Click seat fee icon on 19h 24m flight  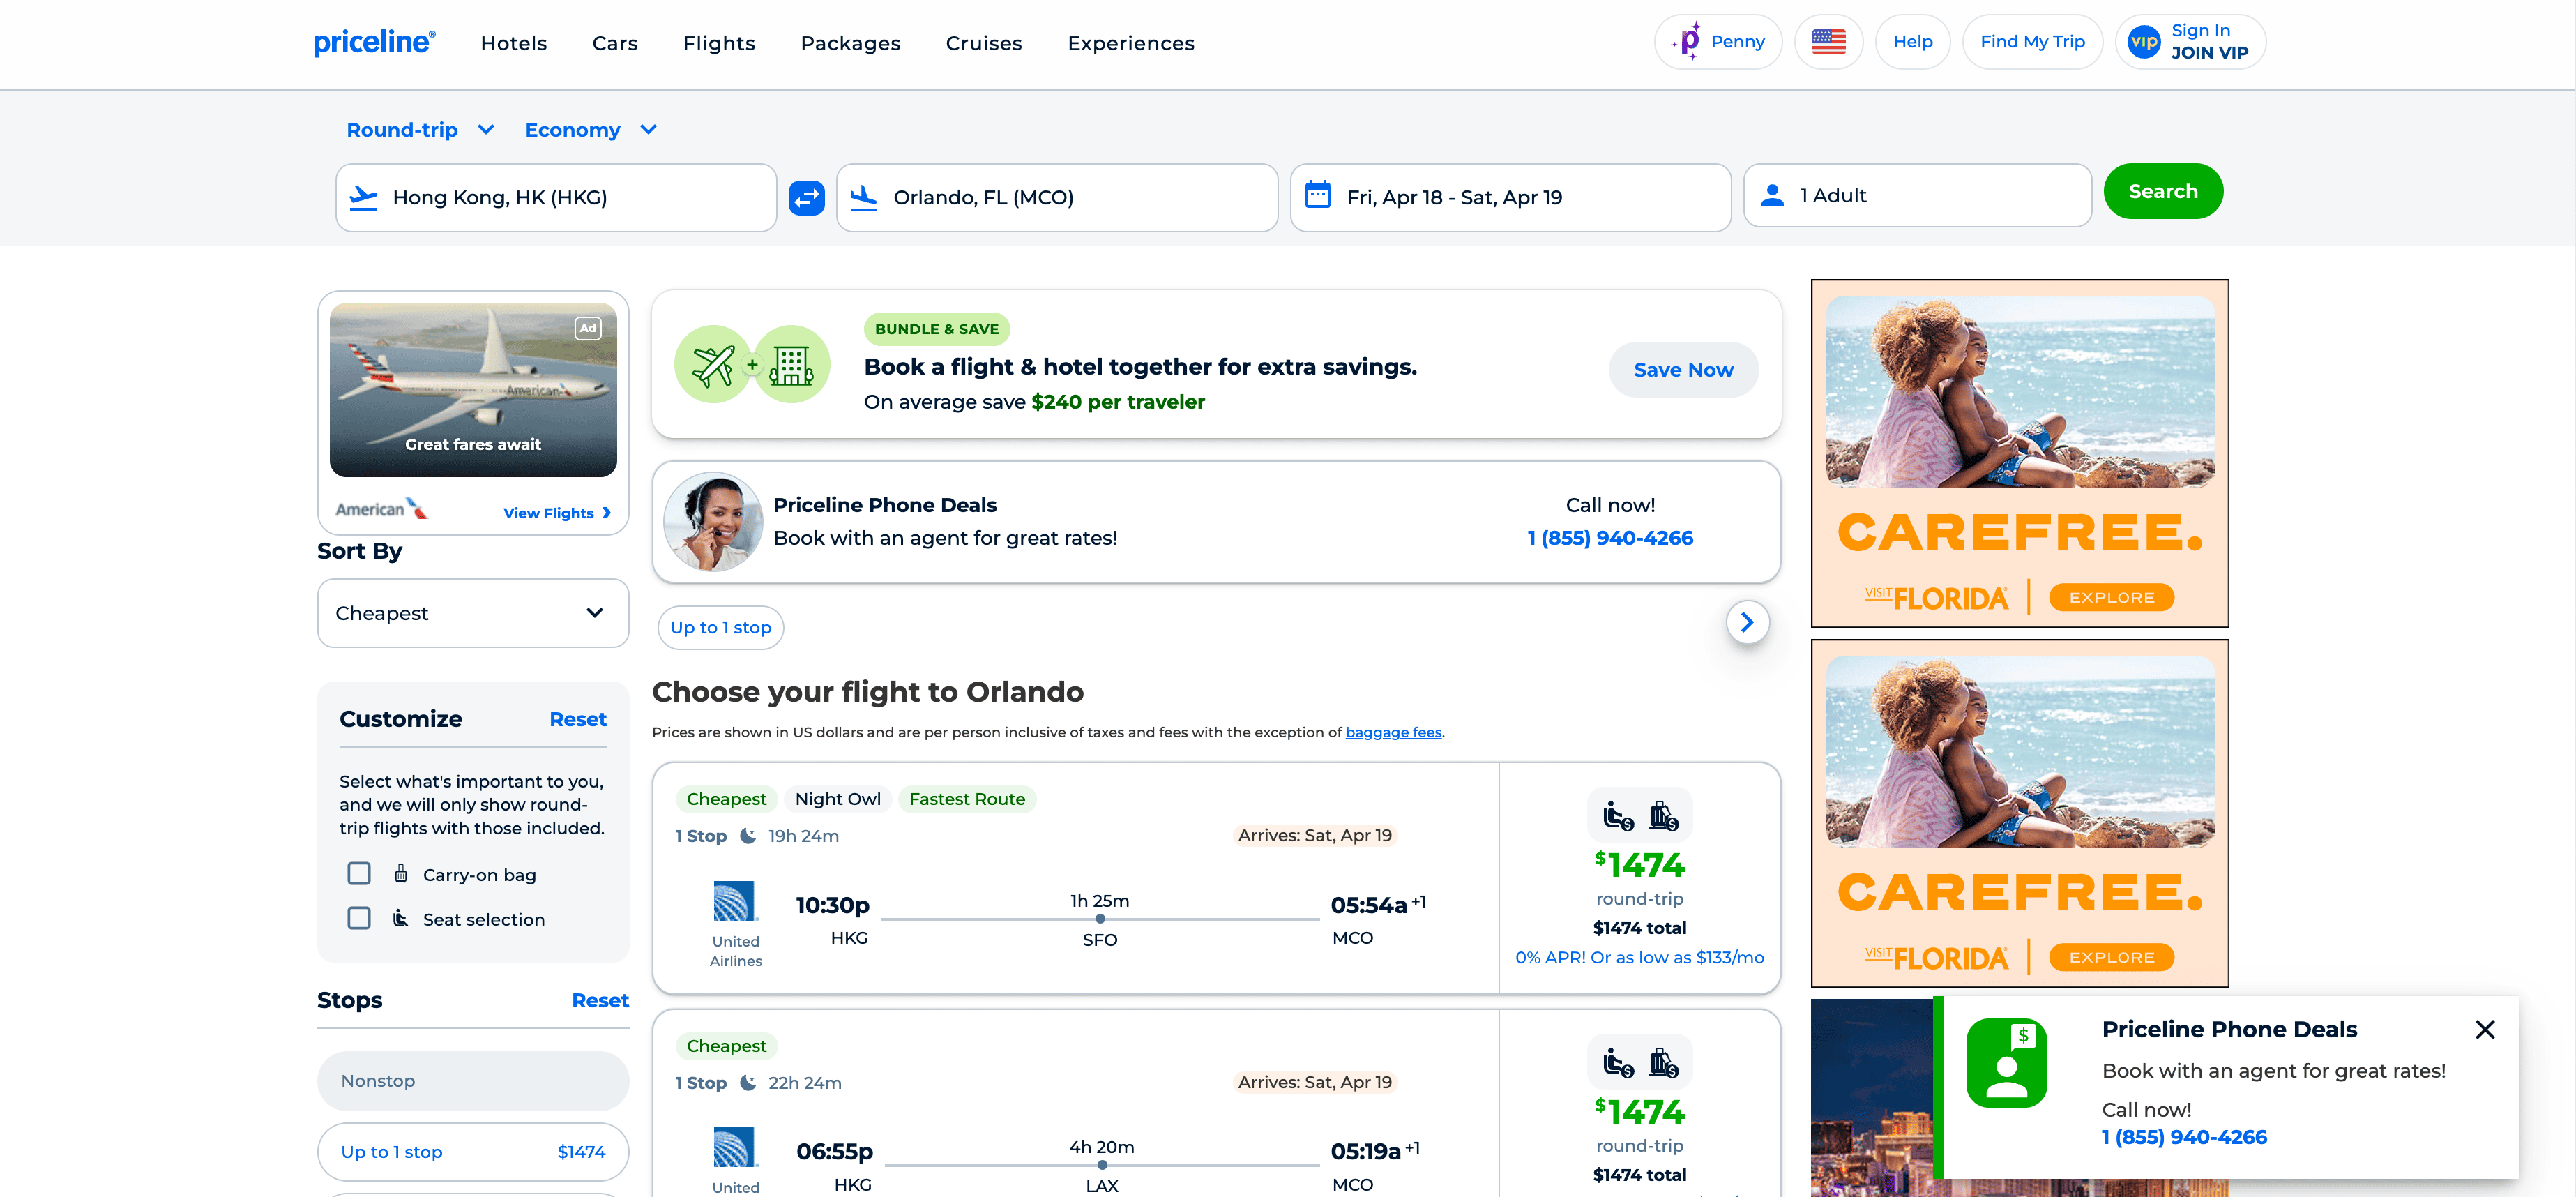tap(1618, 816)
